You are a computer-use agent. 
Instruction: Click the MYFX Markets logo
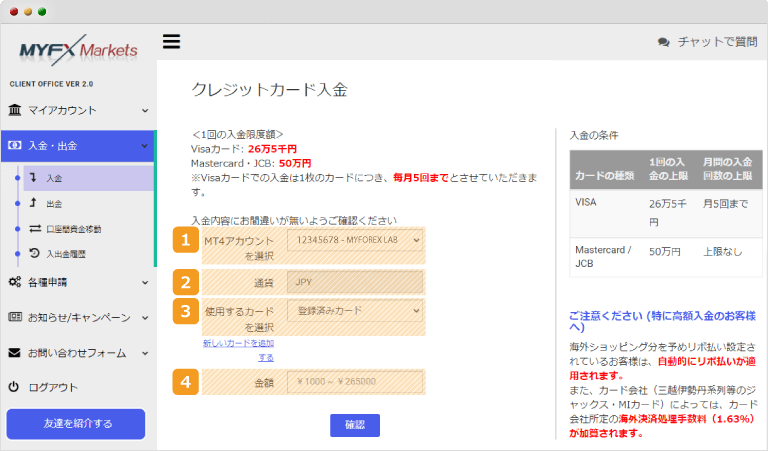coord(78,50)
